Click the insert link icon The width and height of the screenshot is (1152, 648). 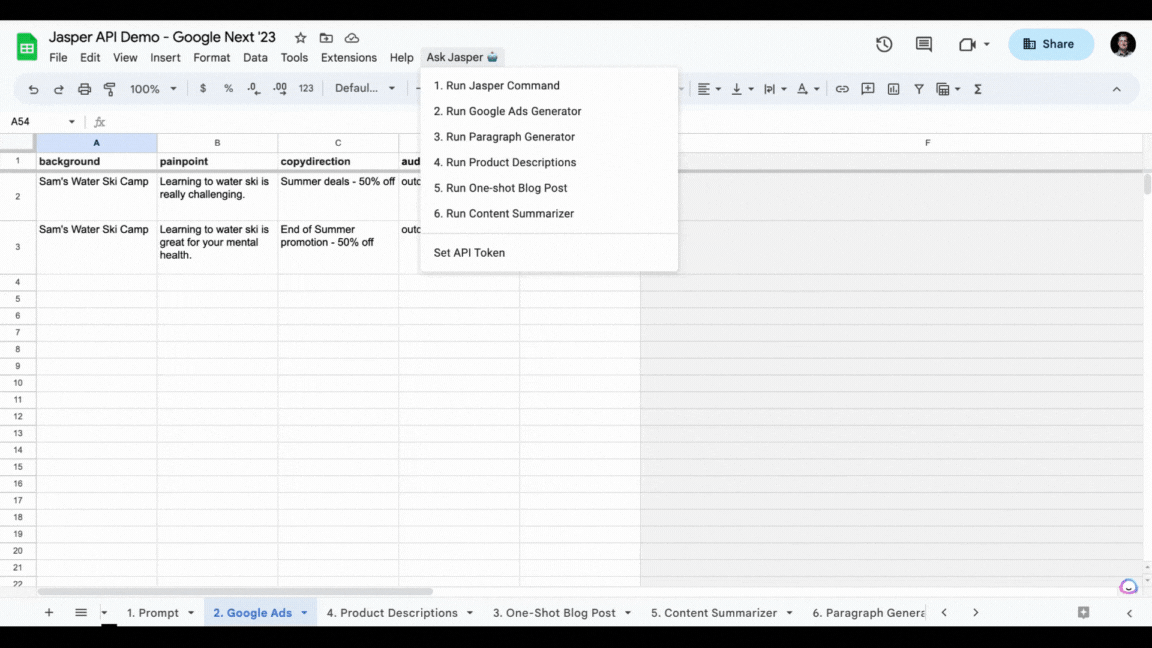tap(842, 89)
